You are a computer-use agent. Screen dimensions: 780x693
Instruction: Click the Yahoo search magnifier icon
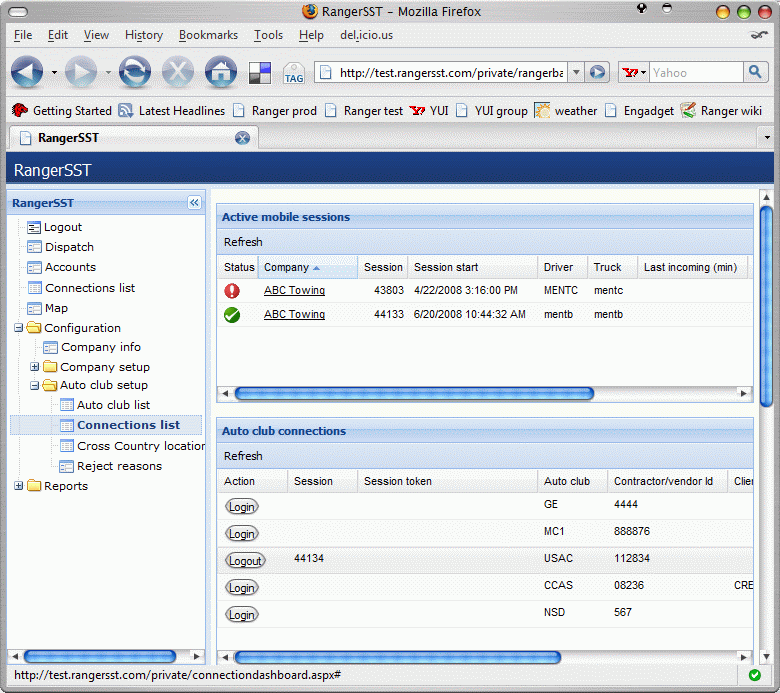pyautogui.click(x=755, y=72)
